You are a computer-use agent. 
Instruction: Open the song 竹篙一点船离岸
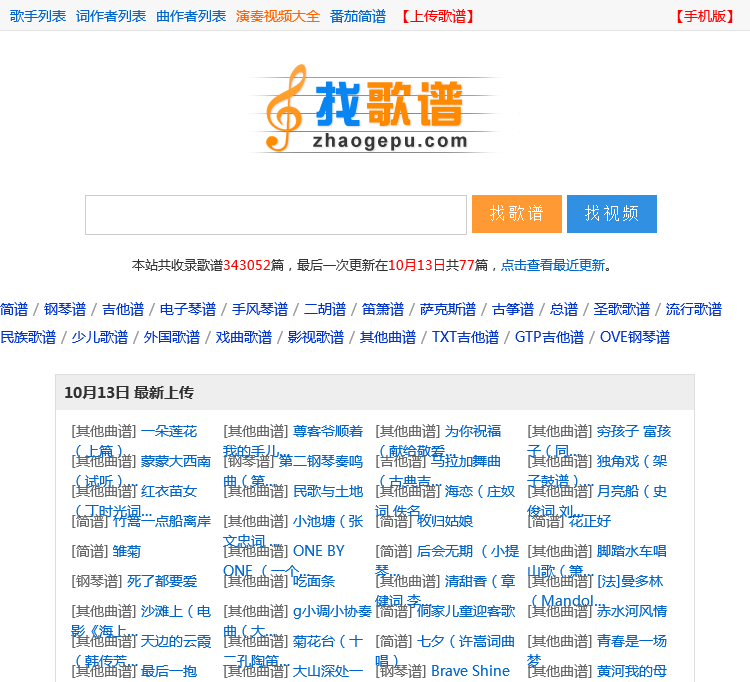tap(162, 521)
